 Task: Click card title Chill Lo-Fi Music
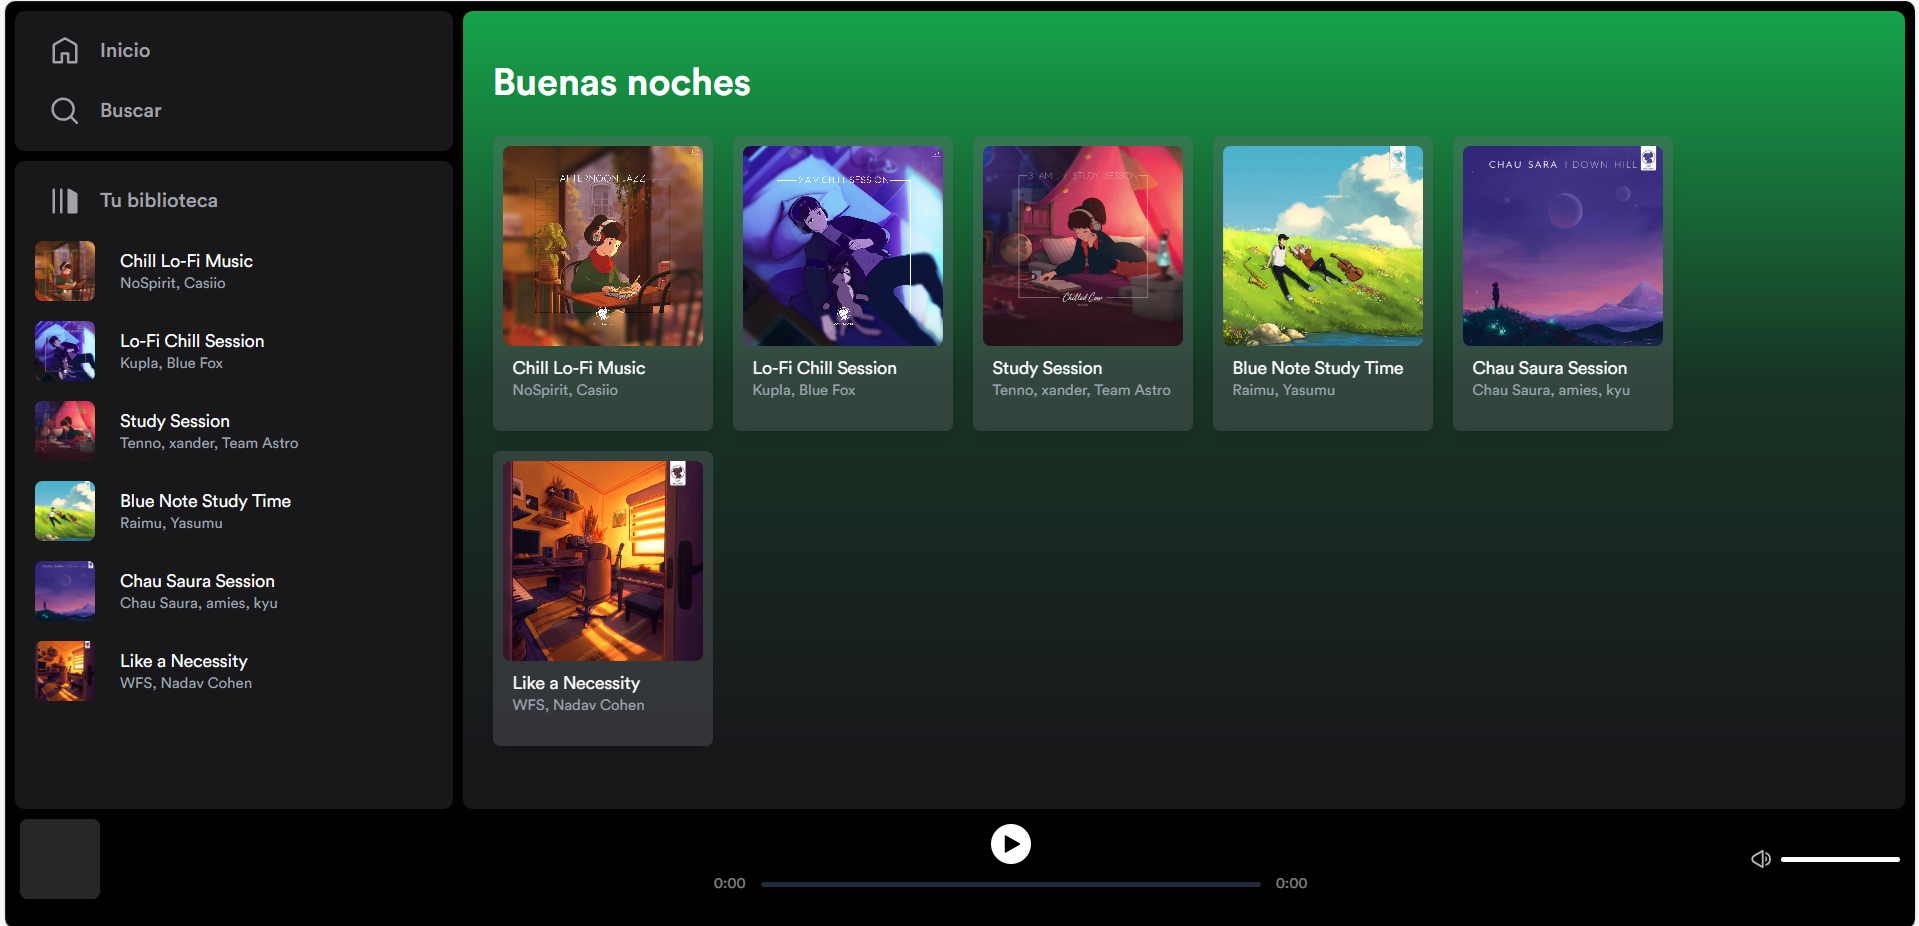pyautogui.click(x=579, y=368)
